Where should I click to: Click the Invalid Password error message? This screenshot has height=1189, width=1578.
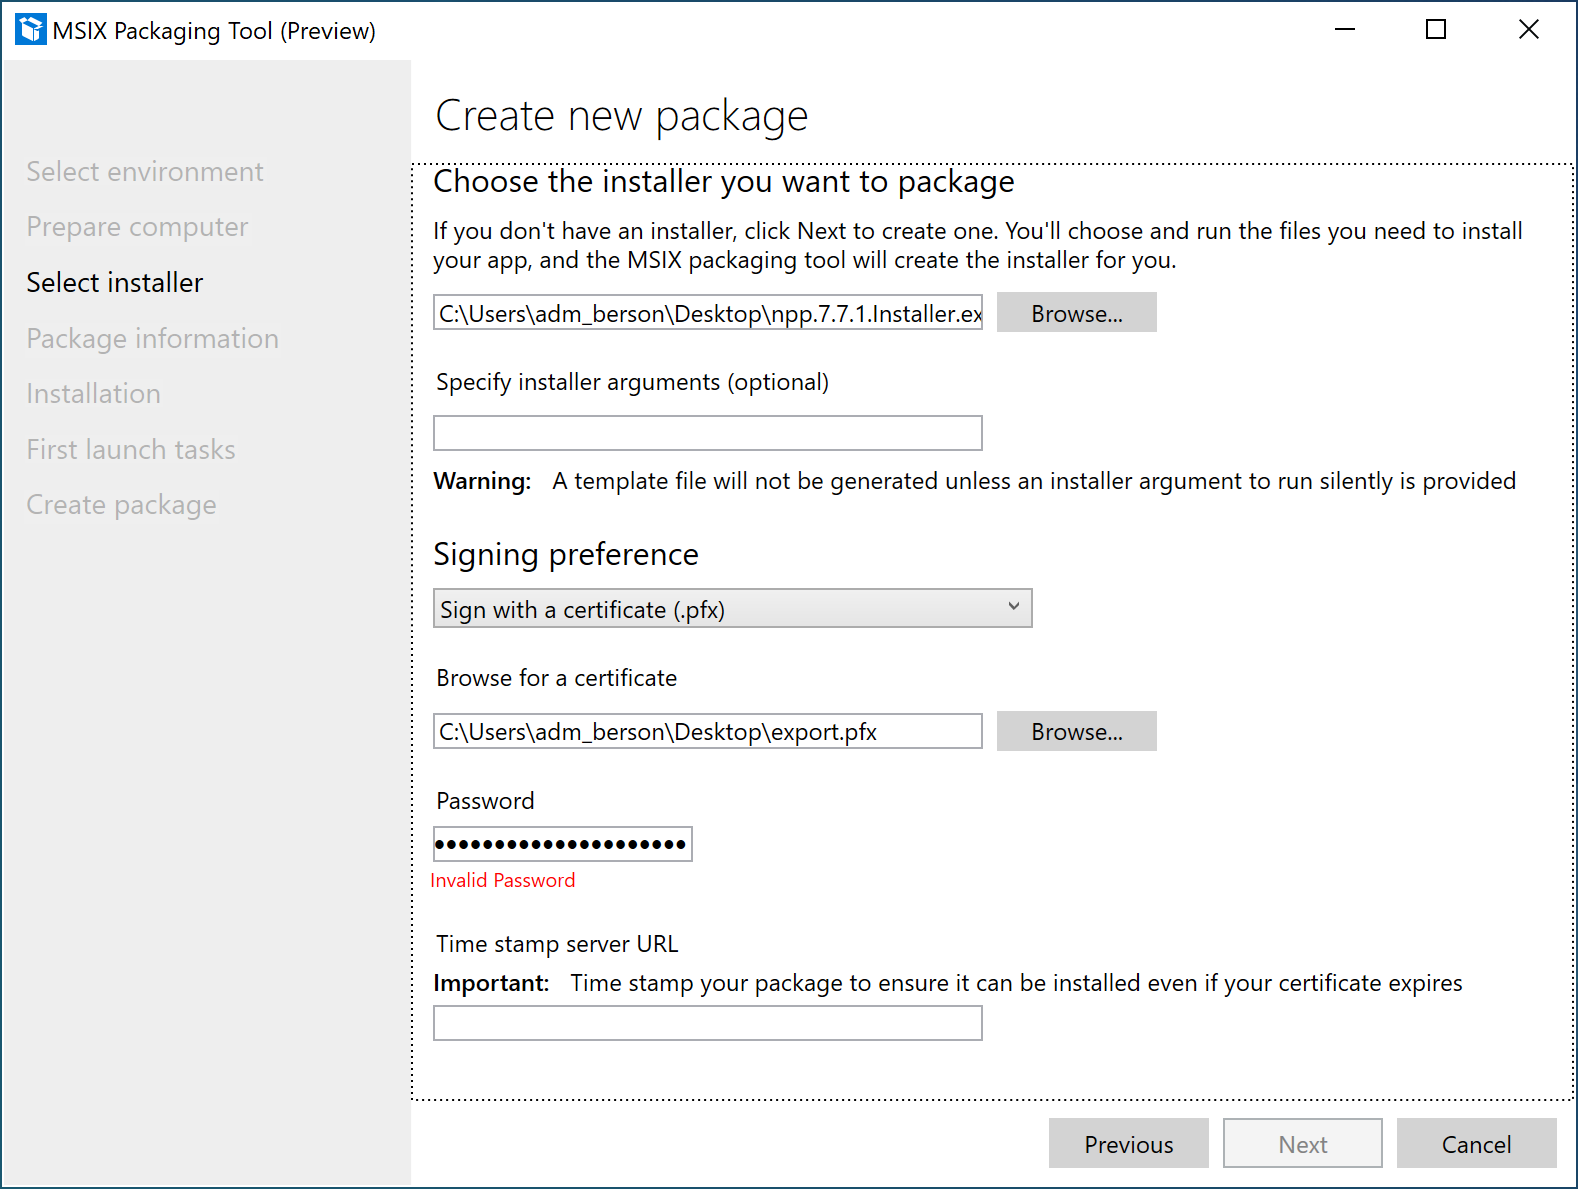pos(503,880)
